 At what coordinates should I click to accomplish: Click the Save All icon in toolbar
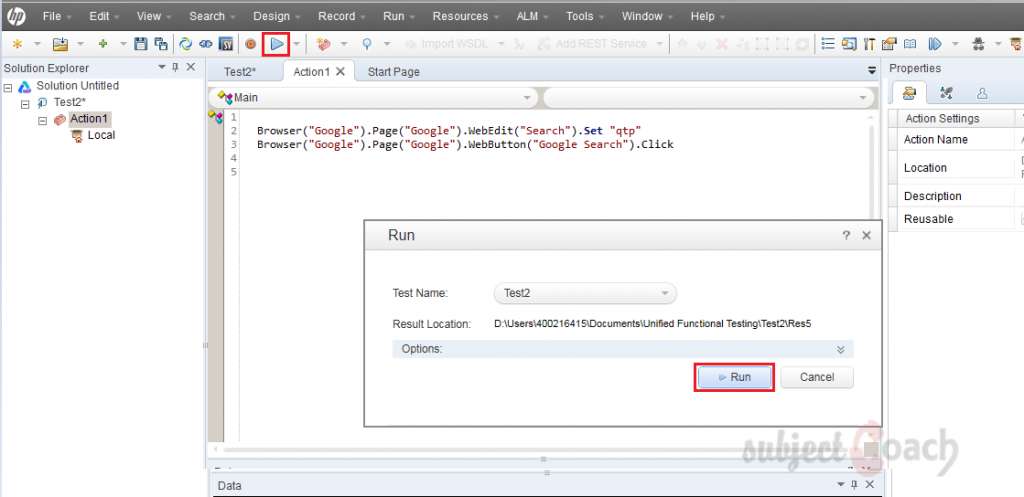(160, 44)
